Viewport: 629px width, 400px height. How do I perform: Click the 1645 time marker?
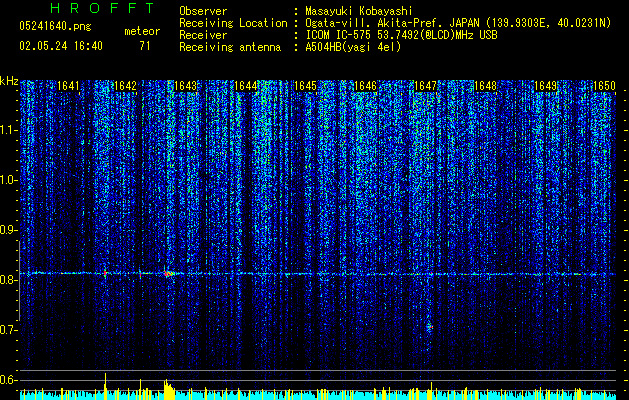pos(305,86)
